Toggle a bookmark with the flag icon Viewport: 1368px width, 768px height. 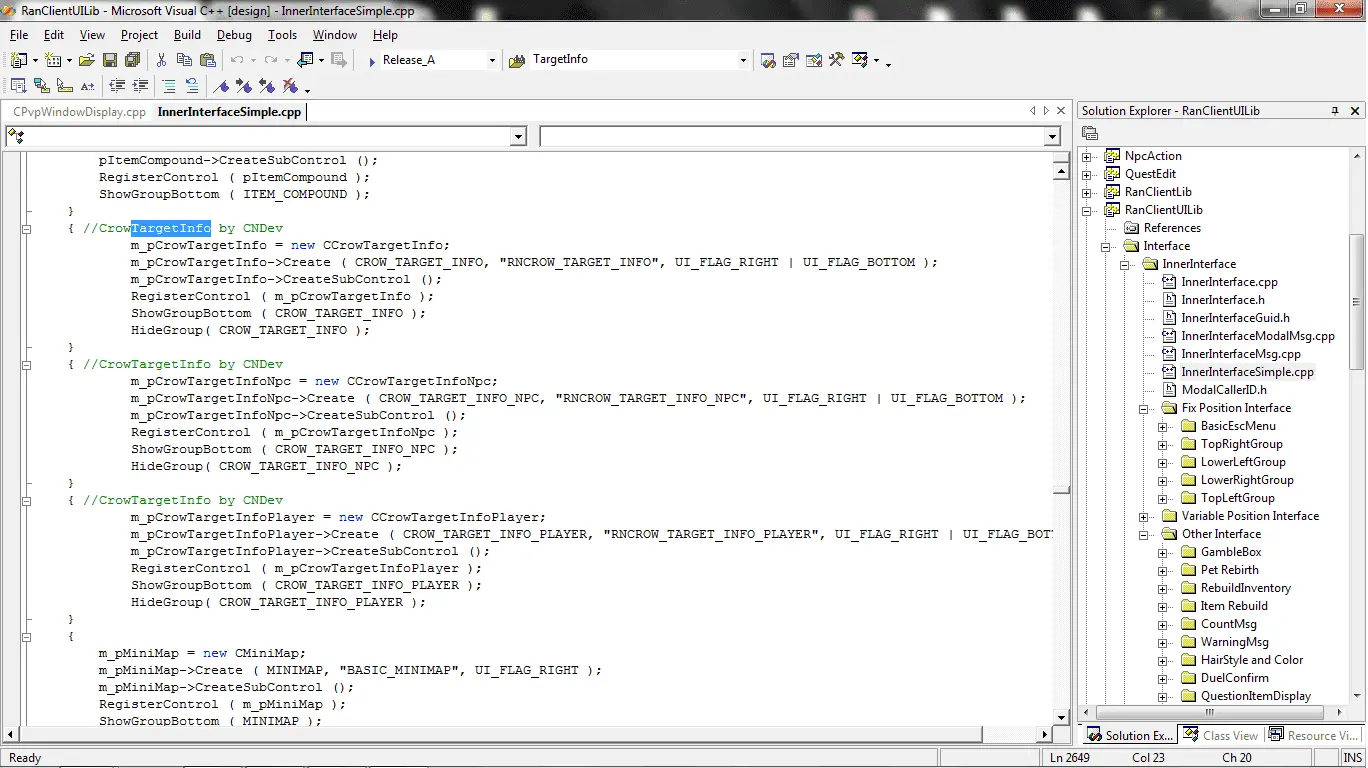(x=222, y=86)
